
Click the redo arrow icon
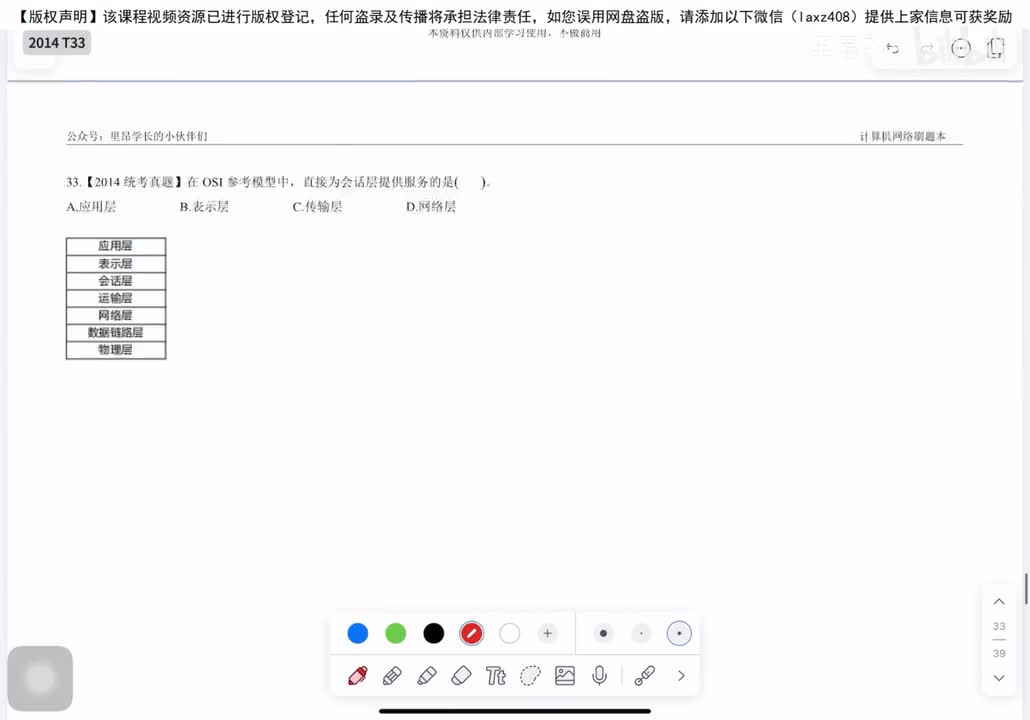pos(928,48)
